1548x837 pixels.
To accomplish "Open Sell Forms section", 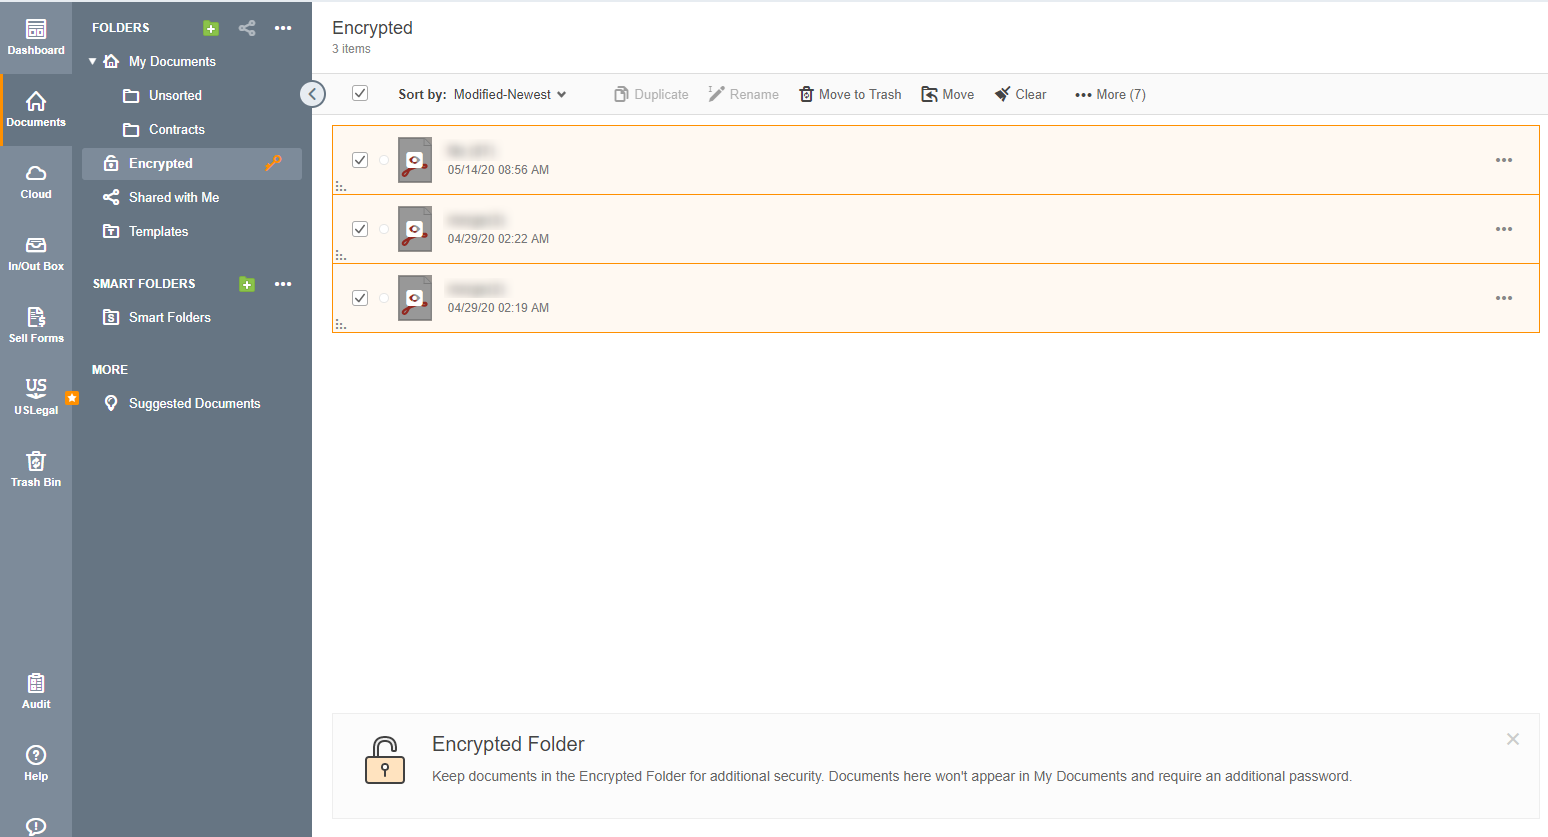I will [36, 326].
